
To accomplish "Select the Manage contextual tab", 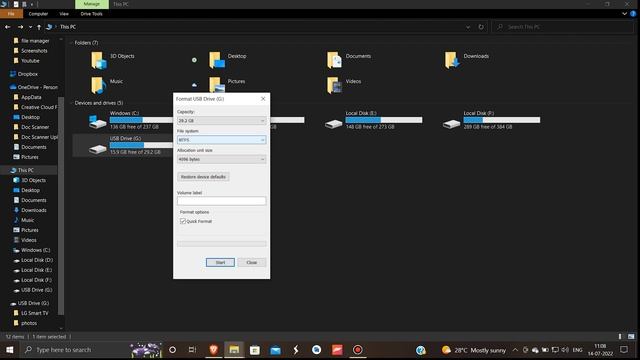I will 91,4.
